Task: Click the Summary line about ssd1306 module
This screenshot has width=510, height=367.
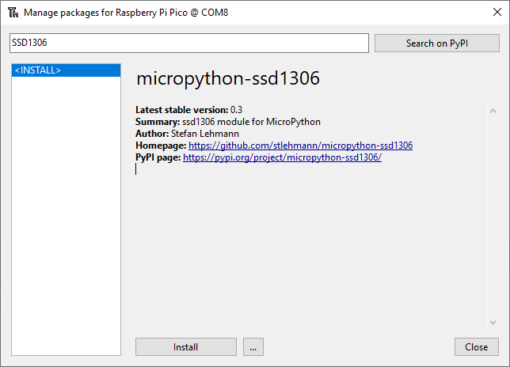Action: [228, 122]
